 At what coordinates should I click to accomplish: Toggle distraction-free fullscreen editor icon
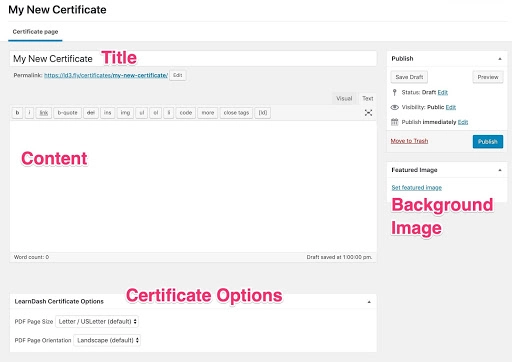pyautogui.click(x=368, y=113)
